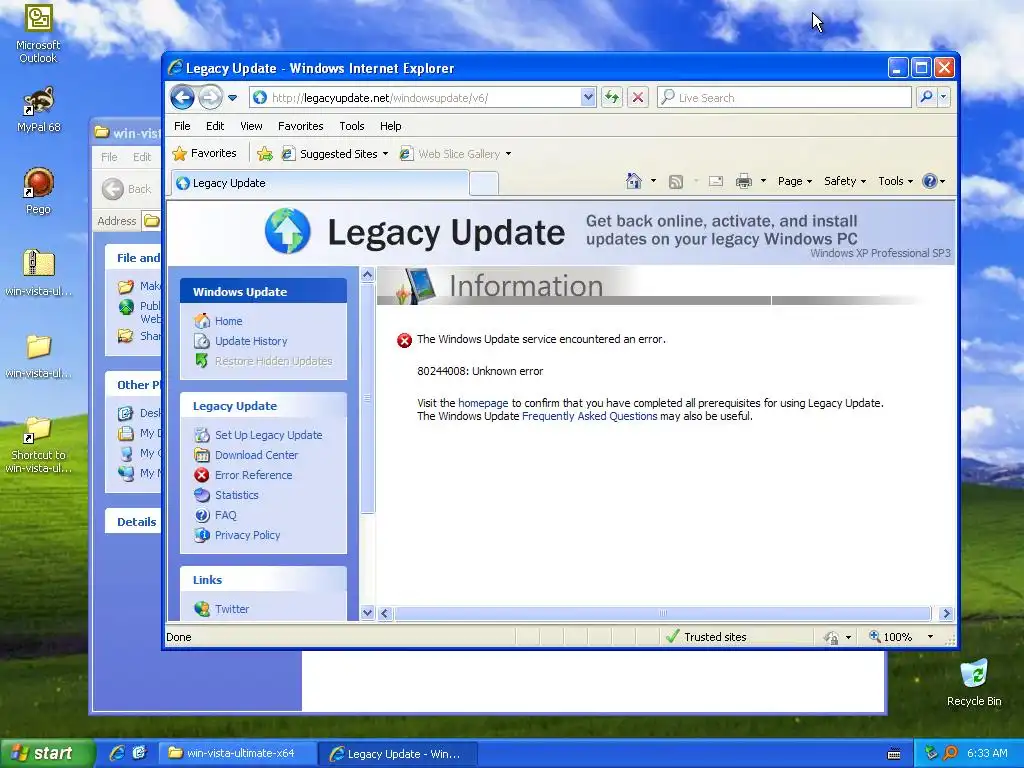Screen dimensions: 1024x768
Task: Open Download Center link
Action: [x=256, y=455]
